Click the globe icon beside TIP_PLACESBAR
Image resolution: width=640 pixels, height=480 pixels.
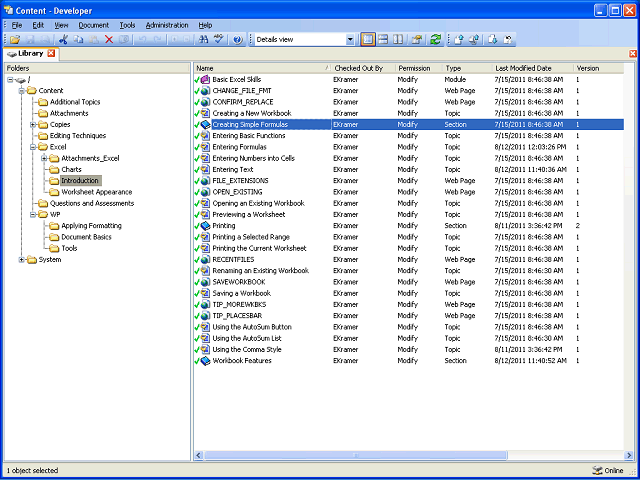point(206,316)
